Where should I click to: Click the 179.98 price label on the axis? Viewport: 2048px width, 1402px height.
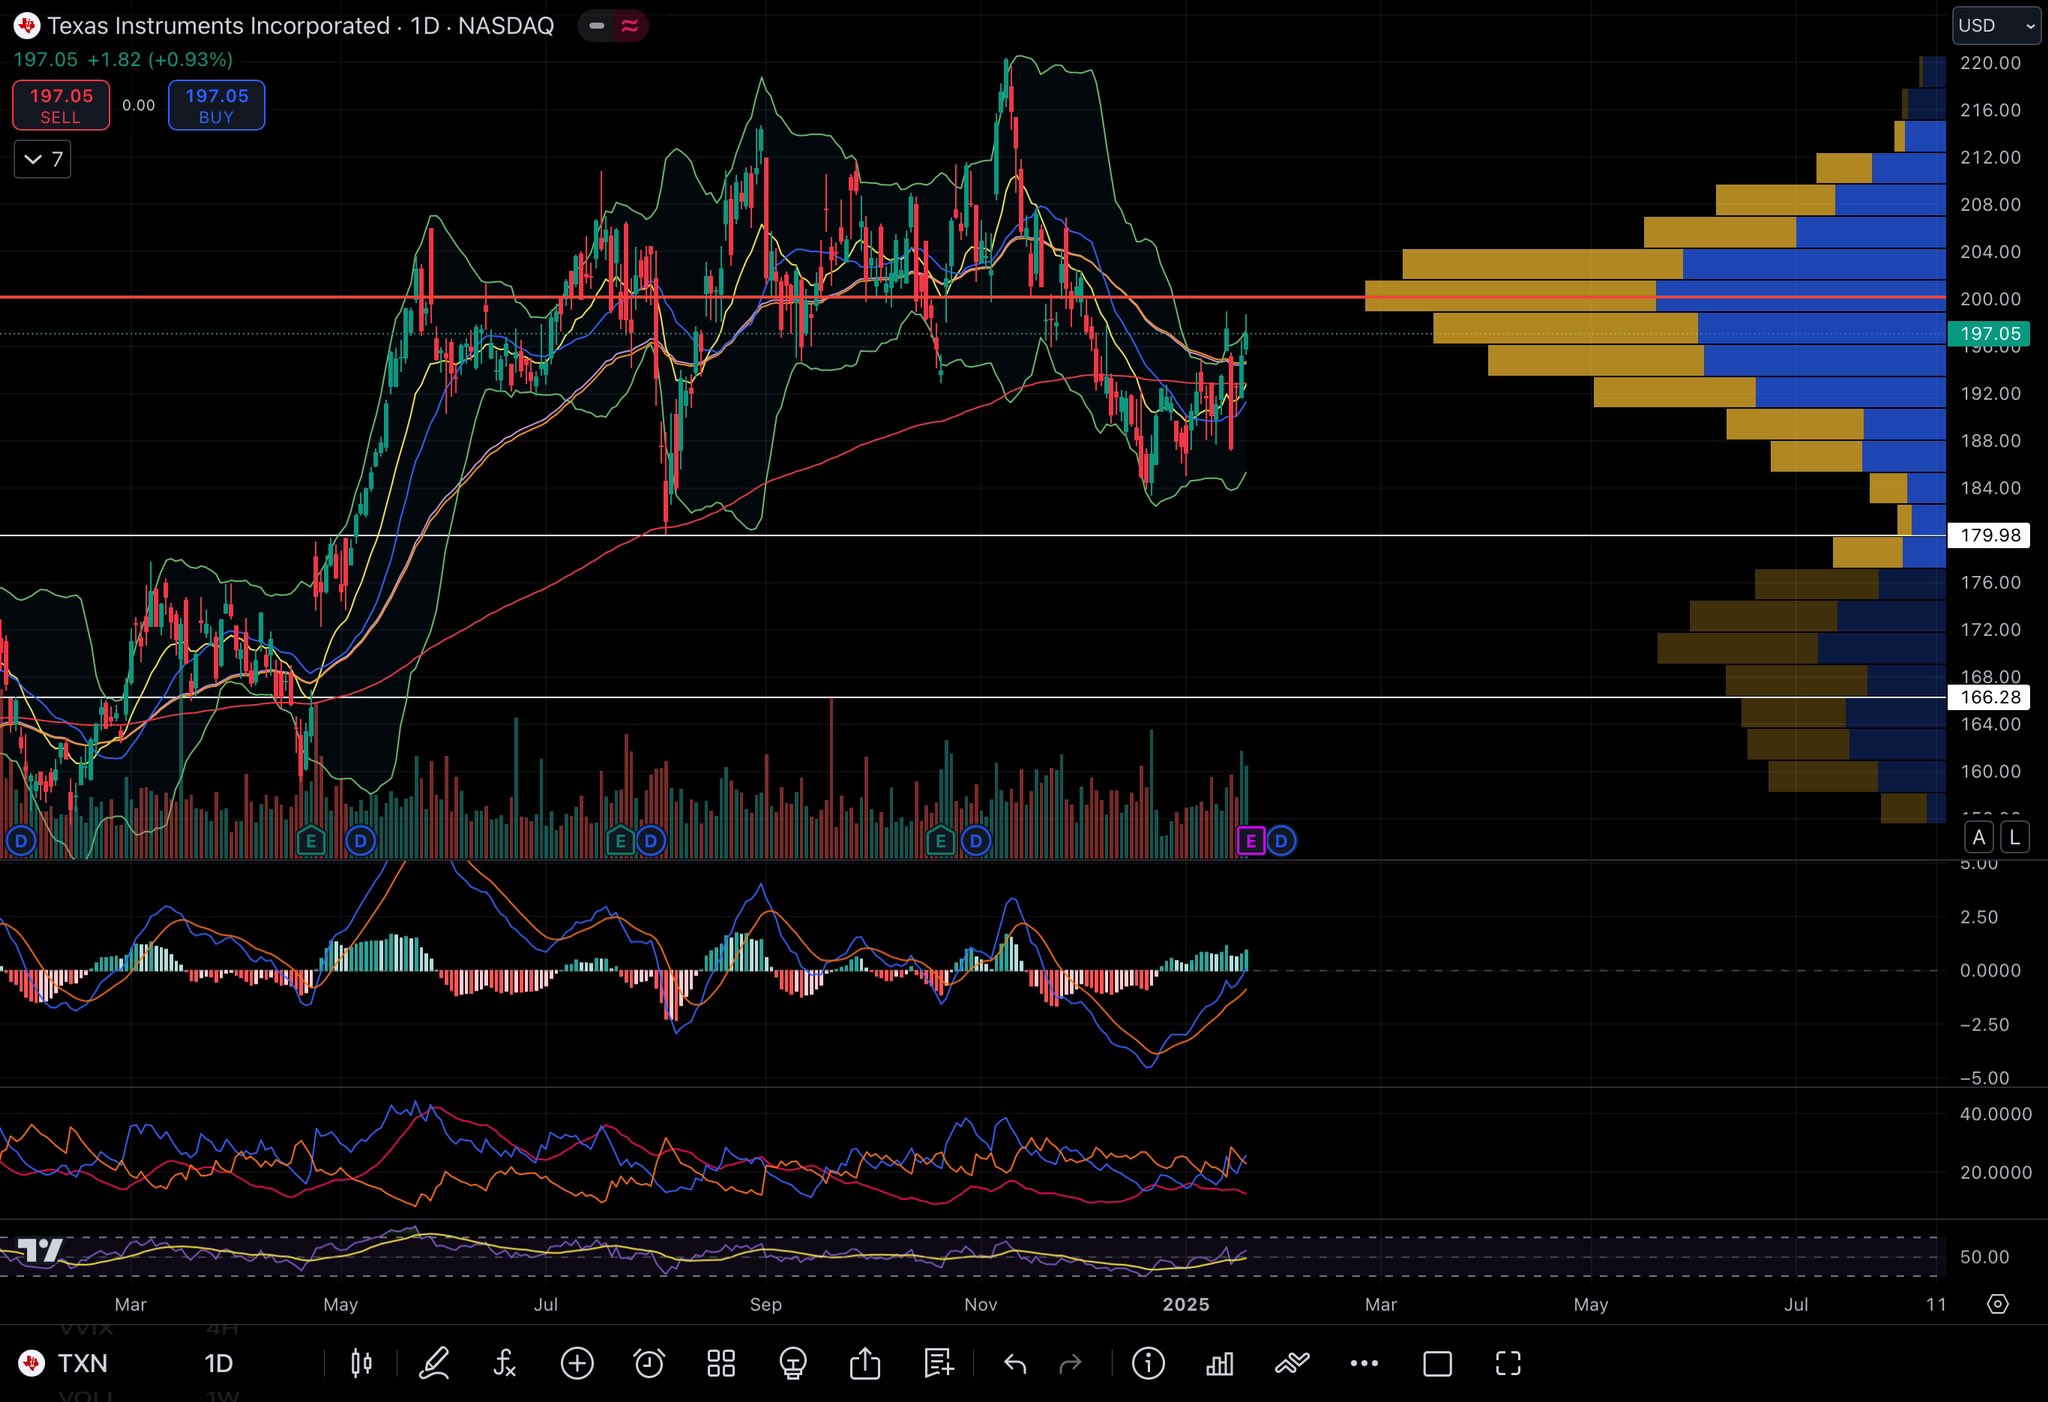tap(1990, 535)
